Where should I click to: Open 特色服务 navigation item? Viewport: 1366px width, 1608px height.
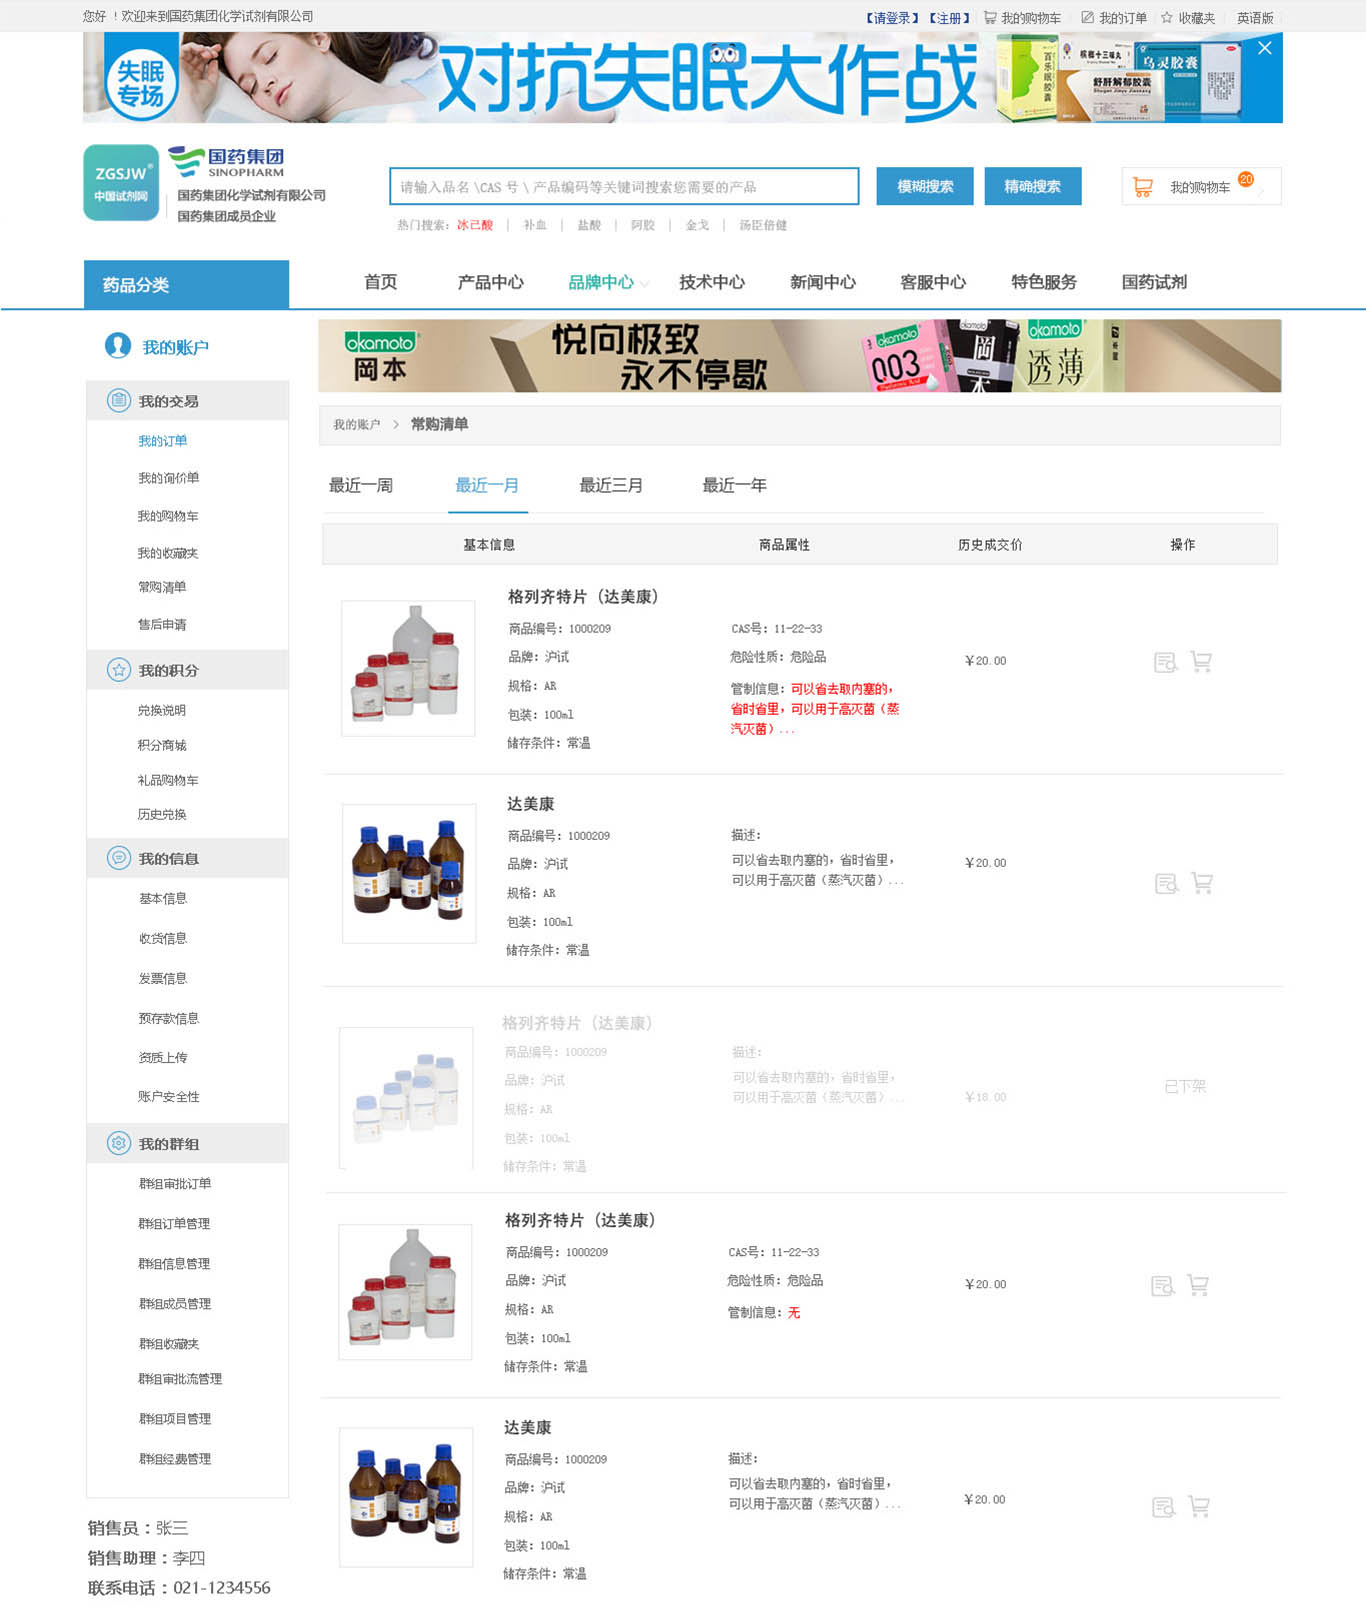[x=1044, y=282]
